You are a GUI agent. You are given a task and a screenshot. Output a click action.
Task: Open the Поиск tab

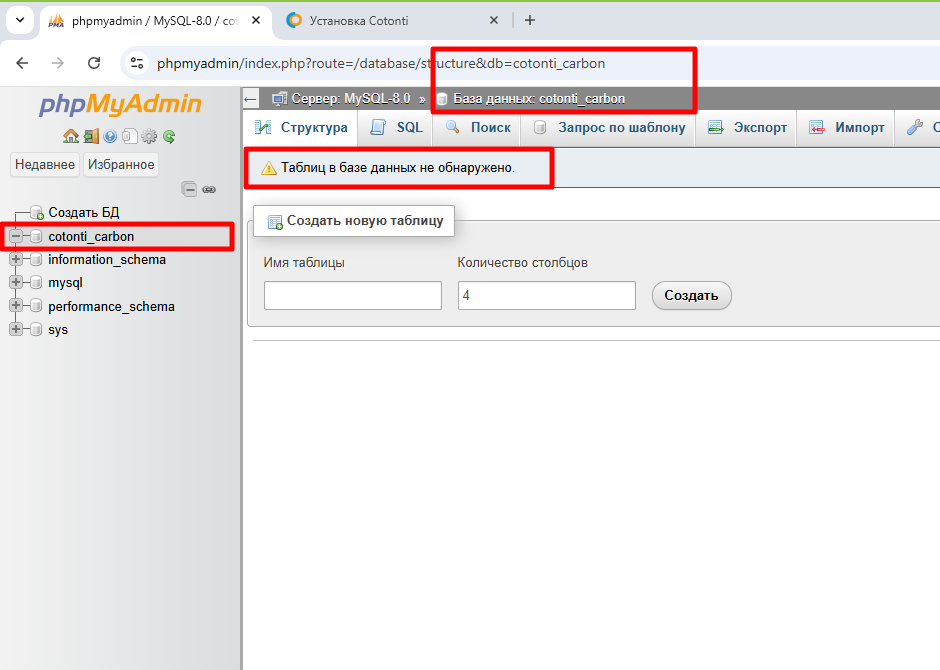(477, 128)
